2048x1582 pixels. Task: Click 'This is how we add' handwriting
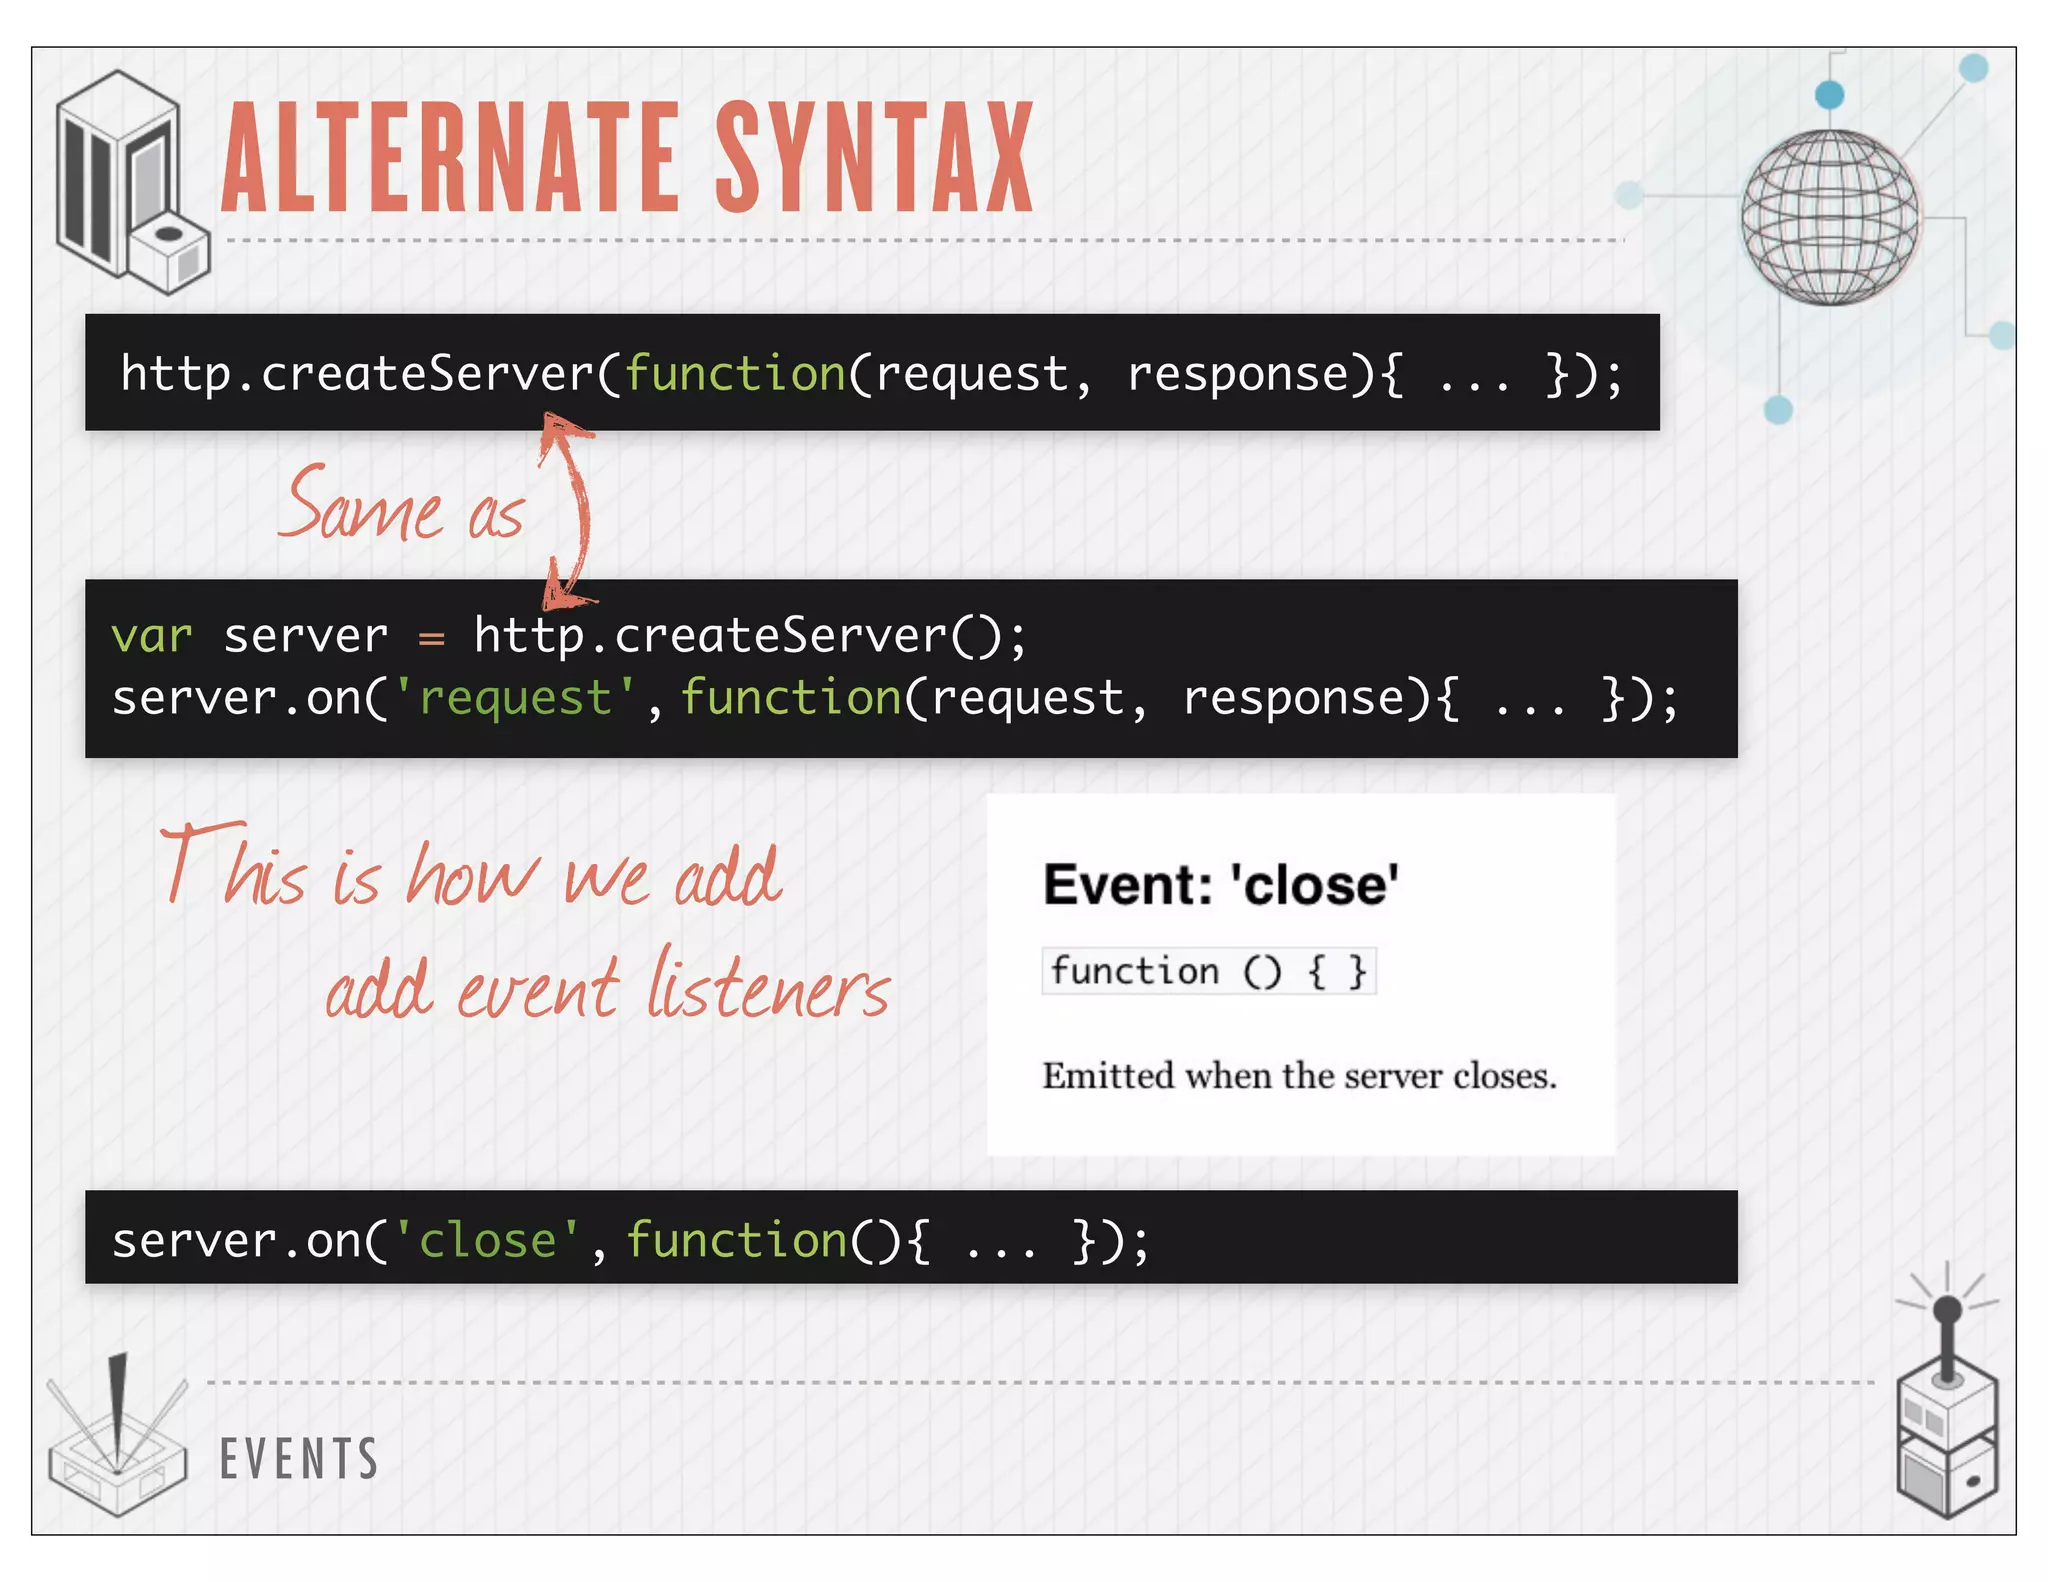point(470,864)
